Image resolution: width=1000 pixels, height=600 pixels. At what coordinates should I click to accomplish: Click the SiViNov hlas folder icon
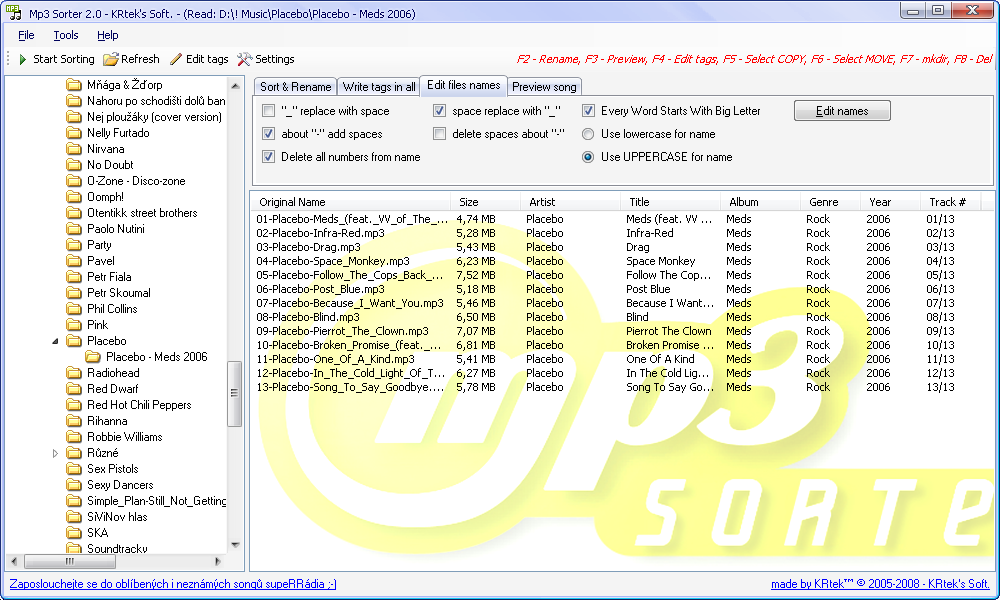[74, 516]
